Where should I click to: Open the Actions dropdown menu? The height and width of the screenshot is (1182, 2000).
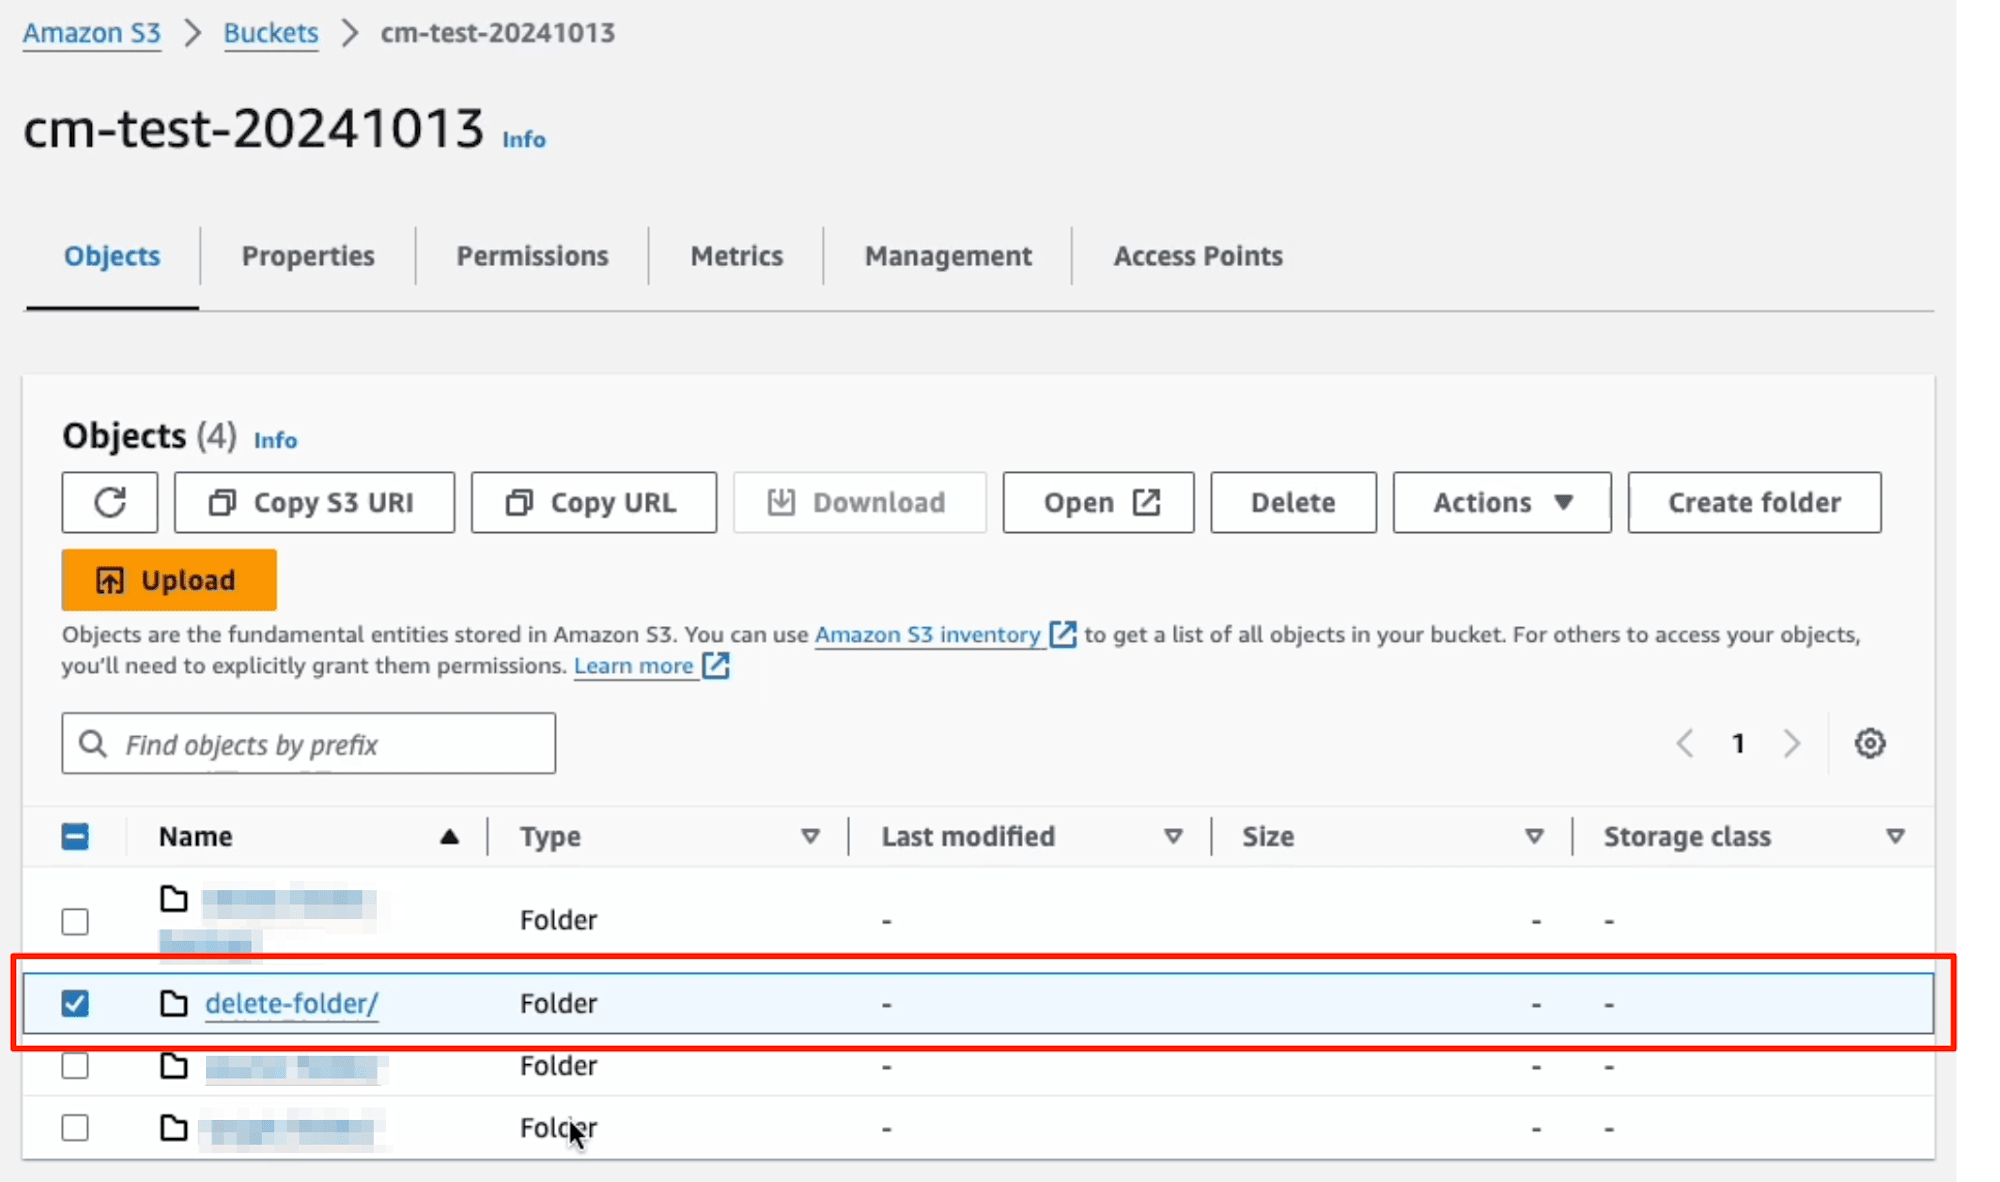[x=1502, y=502]
